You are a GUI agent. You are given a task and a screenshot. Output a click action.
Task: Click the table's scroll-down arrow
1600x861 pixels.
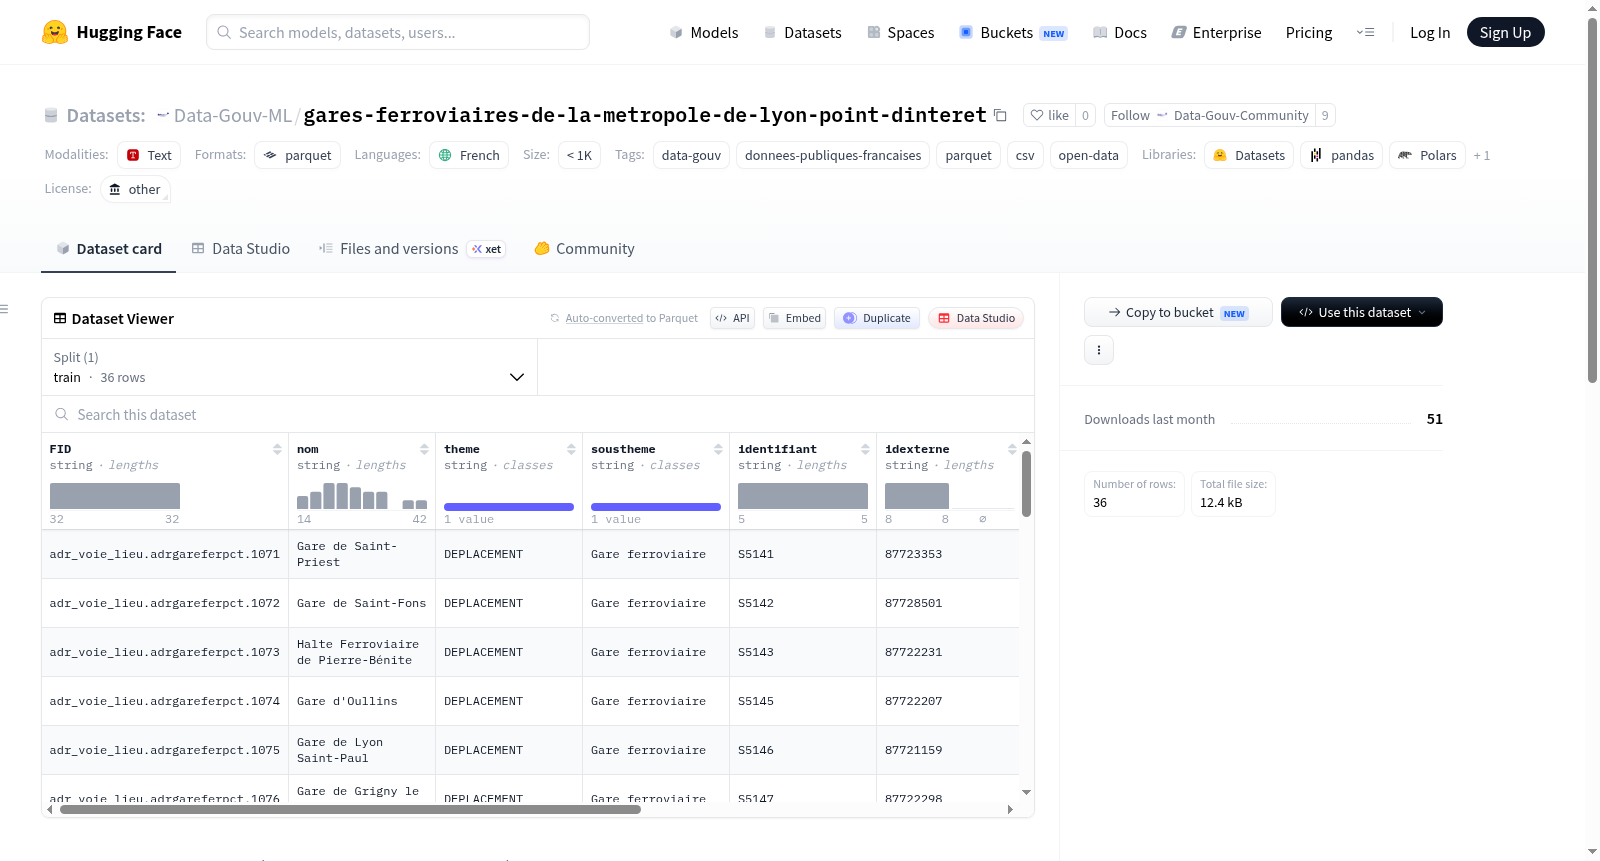click(x=1026, y=792)
